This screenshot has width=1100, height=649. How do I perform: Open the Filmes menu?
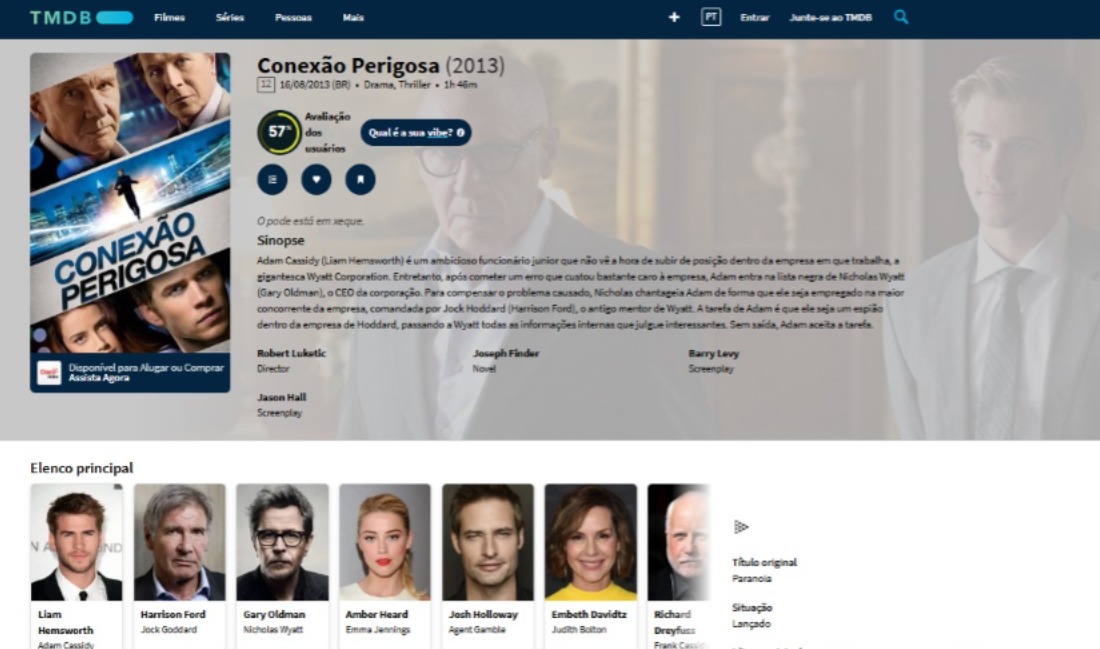click(170, 18)
